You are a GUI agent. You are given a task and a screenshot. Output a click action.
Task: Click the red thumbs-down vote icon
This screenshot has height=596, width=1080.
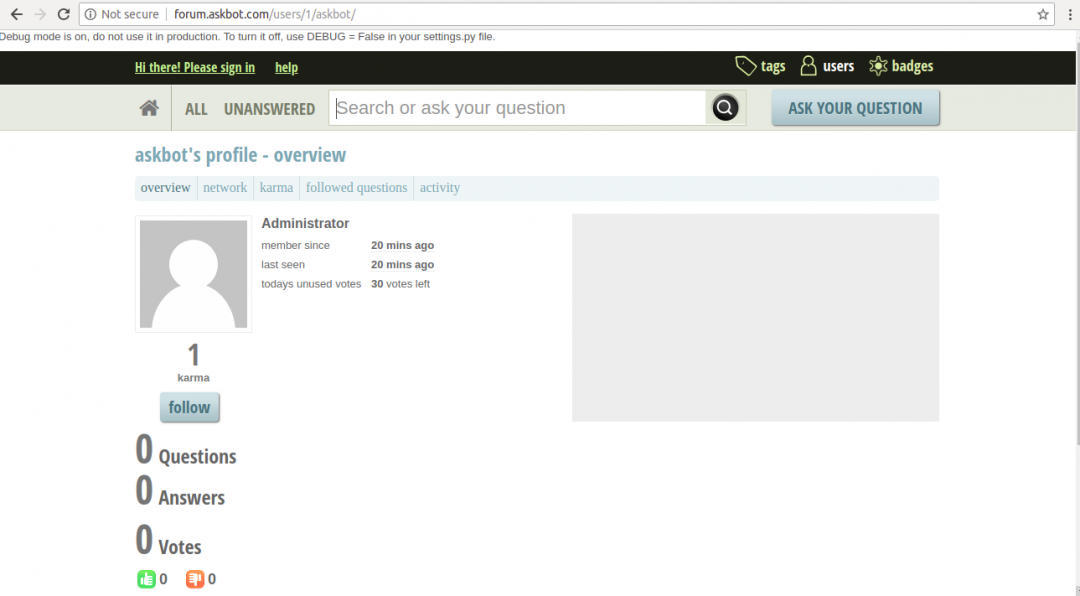coord(196,578)
